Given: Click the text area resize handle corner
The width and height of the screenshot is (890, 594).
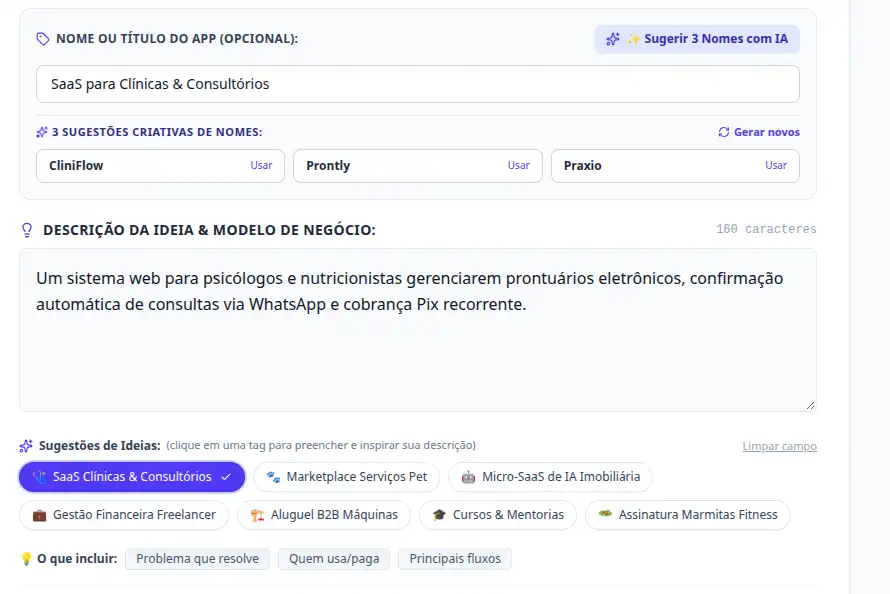Looking at the screenshot, I should [x=811, y=405].
